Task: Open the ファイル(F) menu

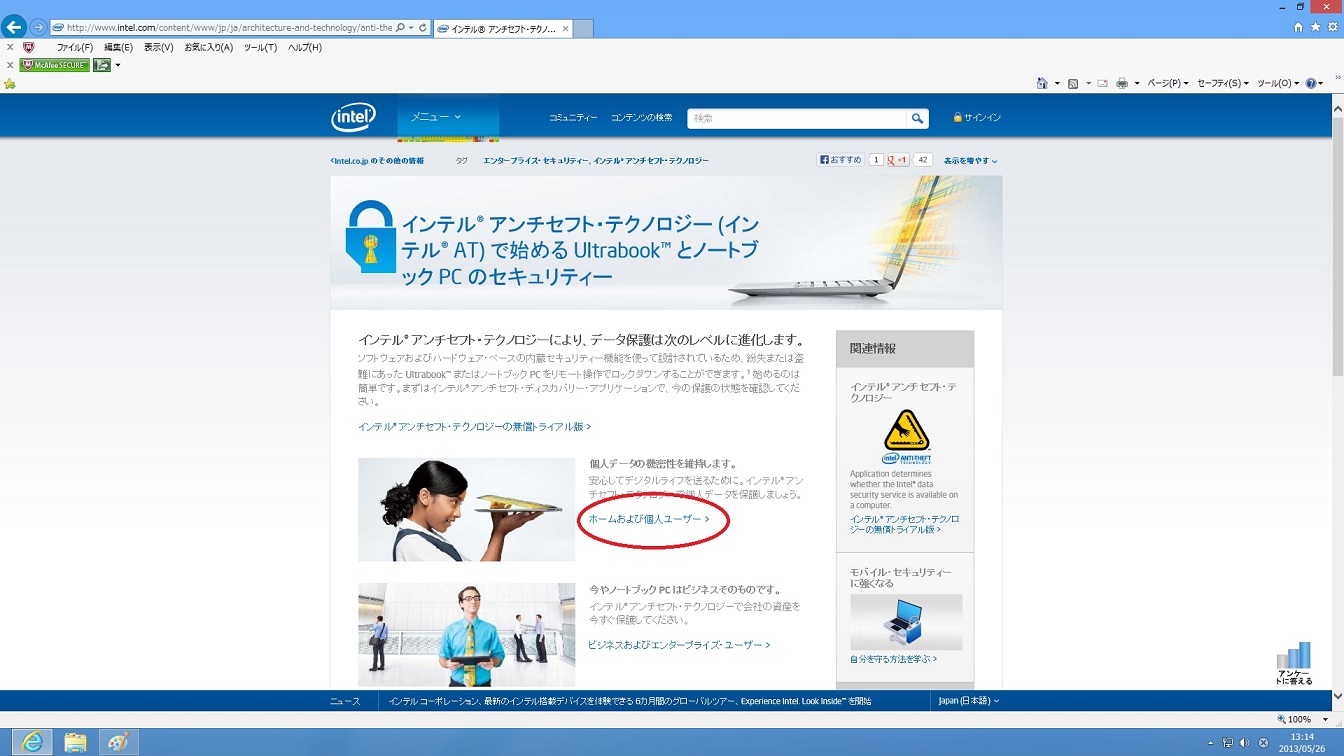Action: (75, 47)
